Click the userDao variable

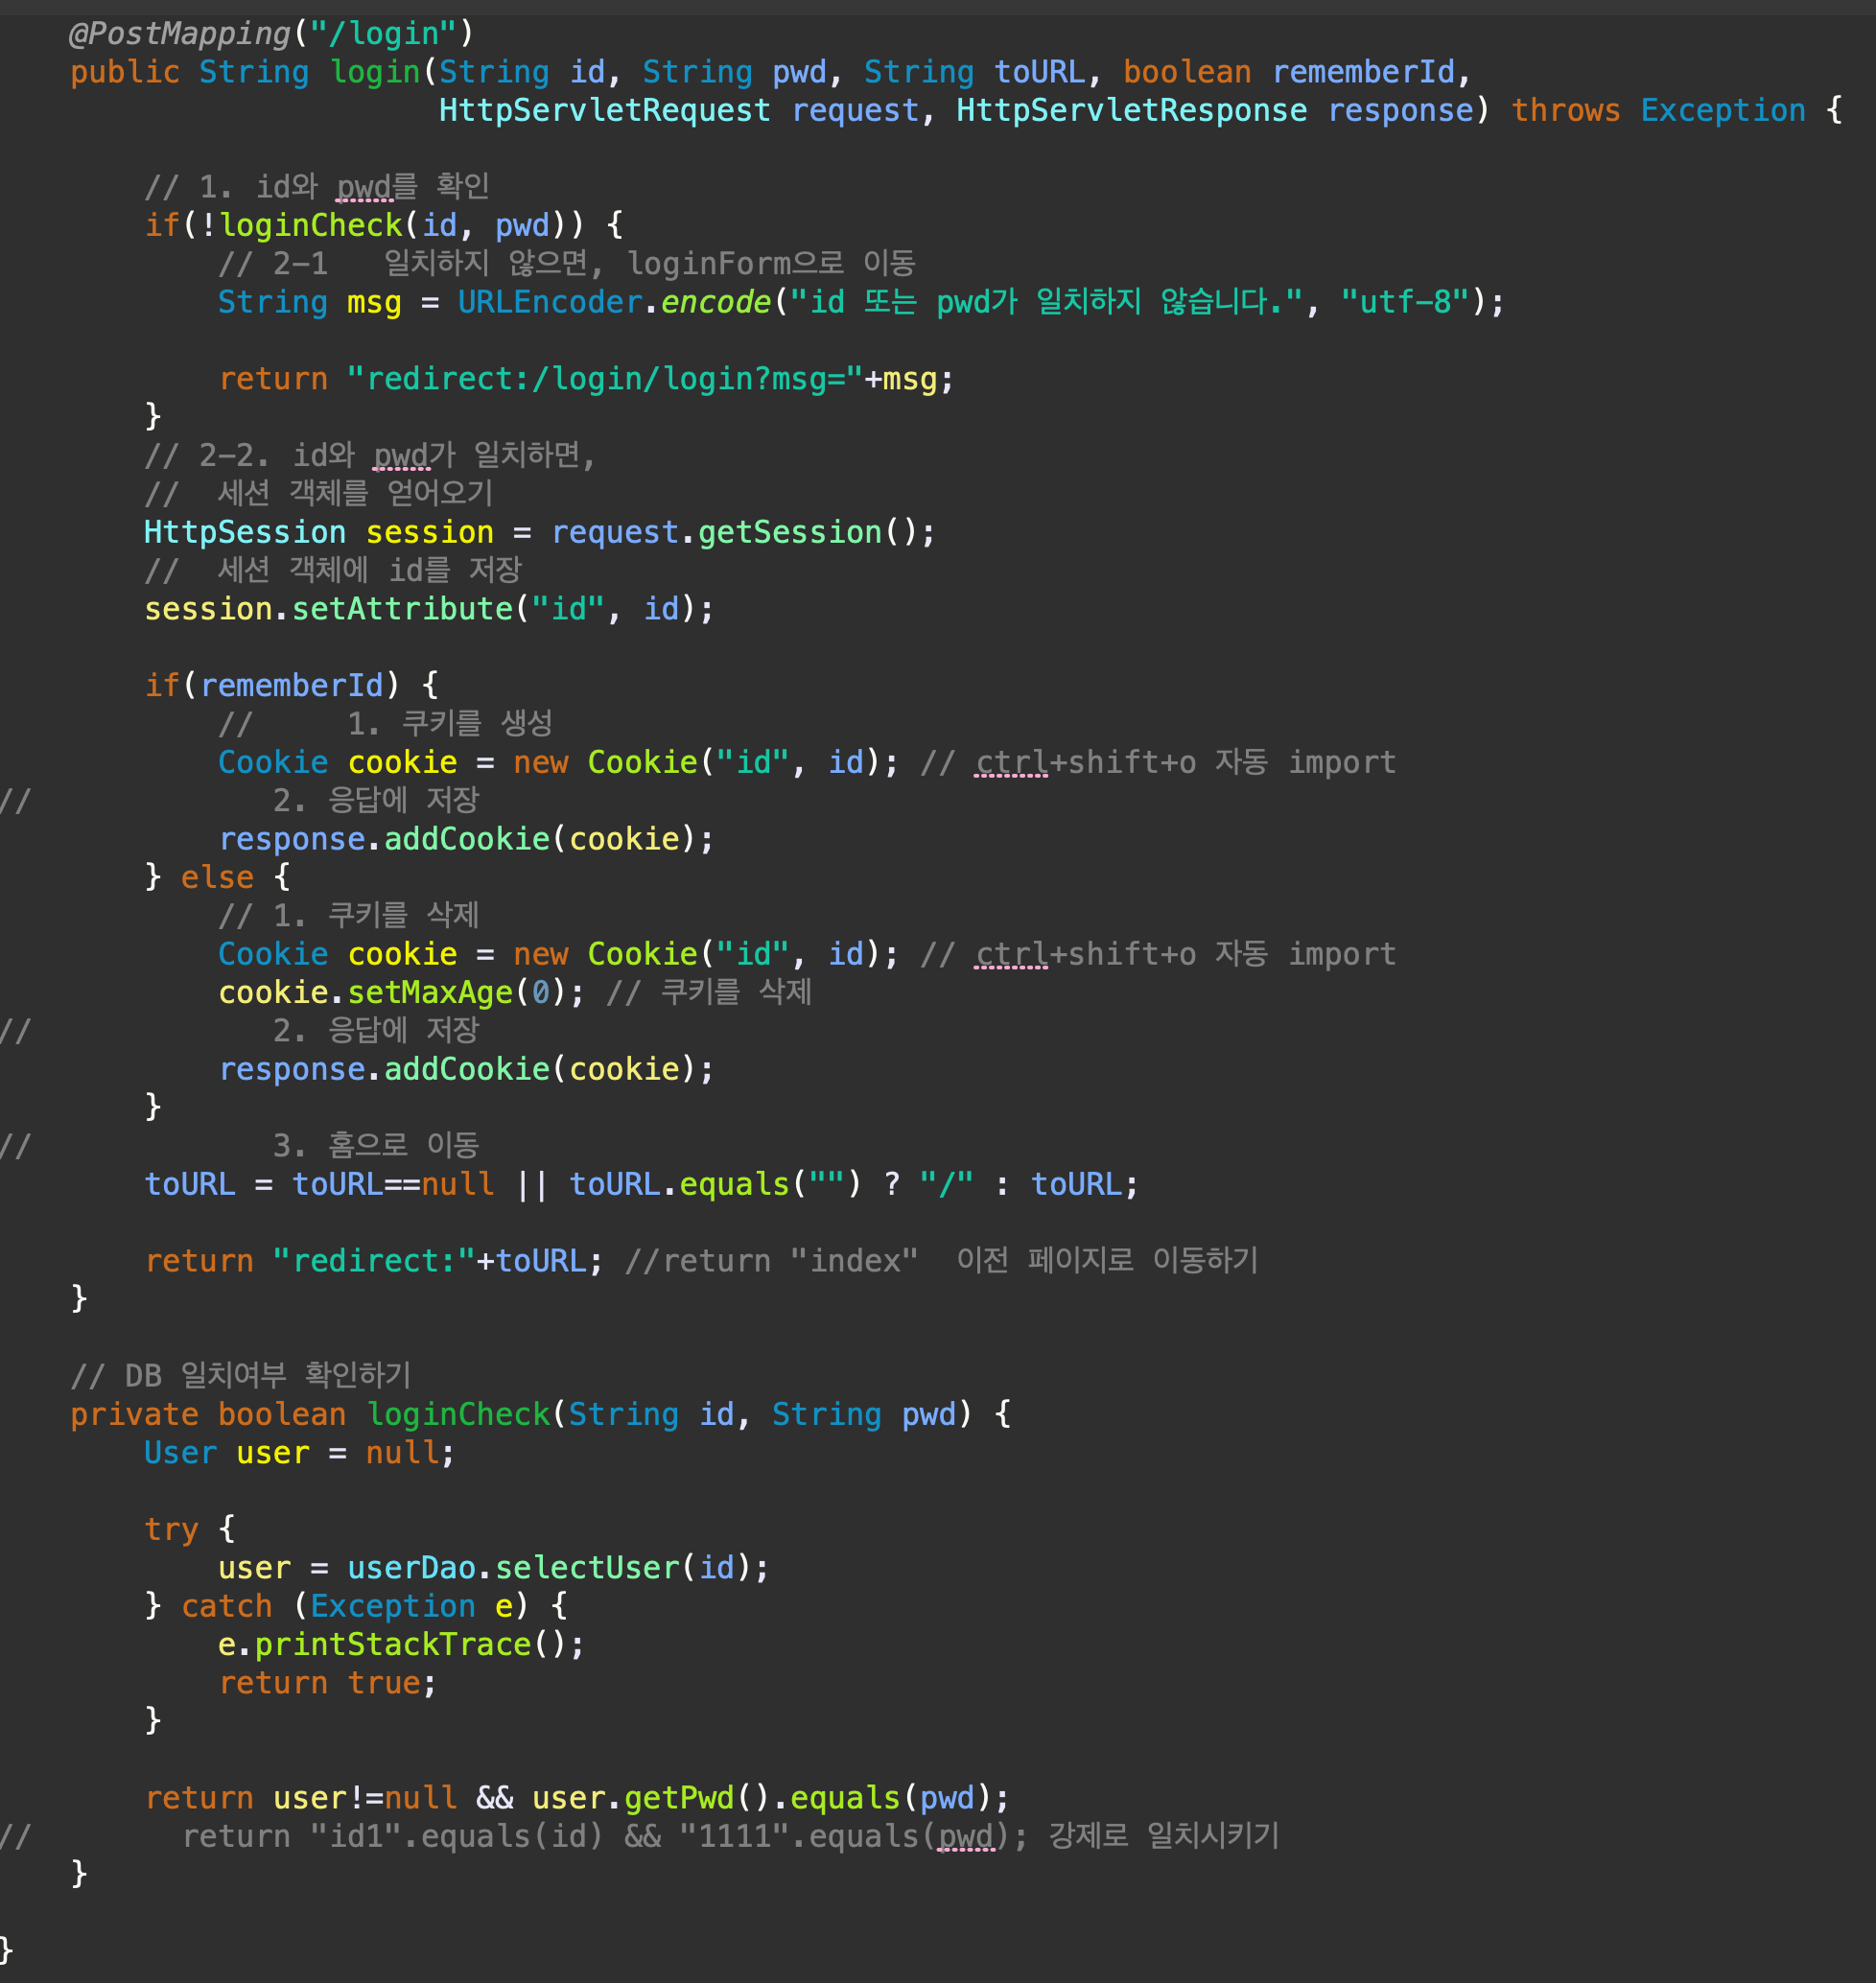pos(411,1568)
